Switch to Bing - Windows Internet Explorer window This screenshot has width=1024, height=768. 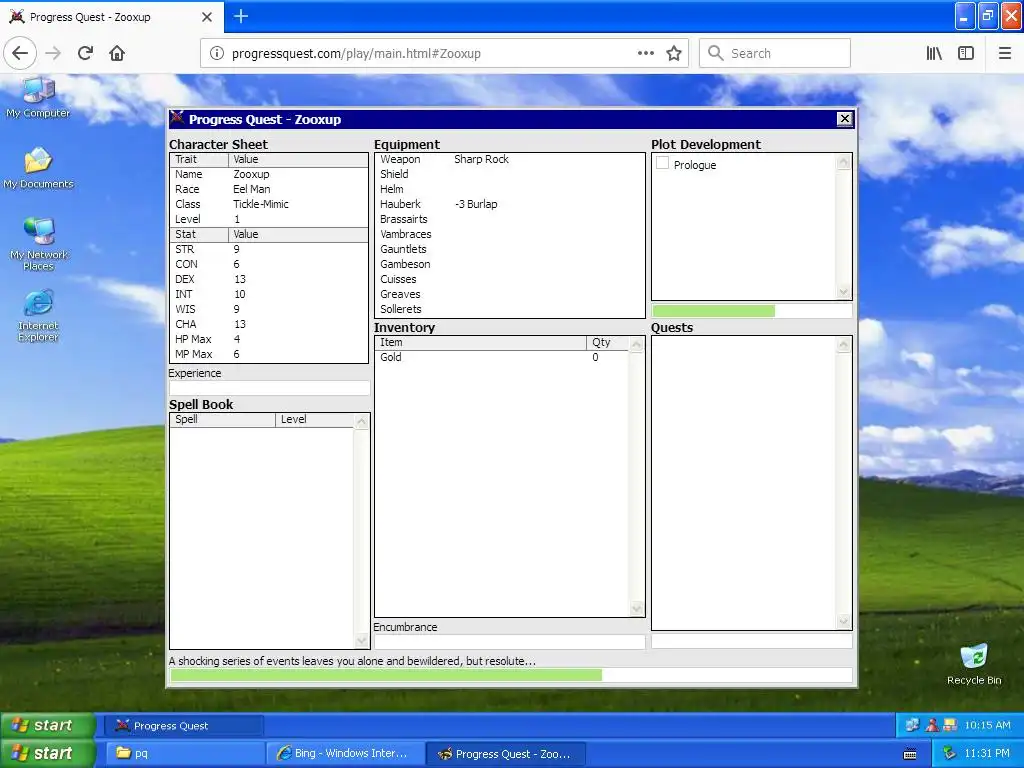pyautogui.click(x=345, y=754)
